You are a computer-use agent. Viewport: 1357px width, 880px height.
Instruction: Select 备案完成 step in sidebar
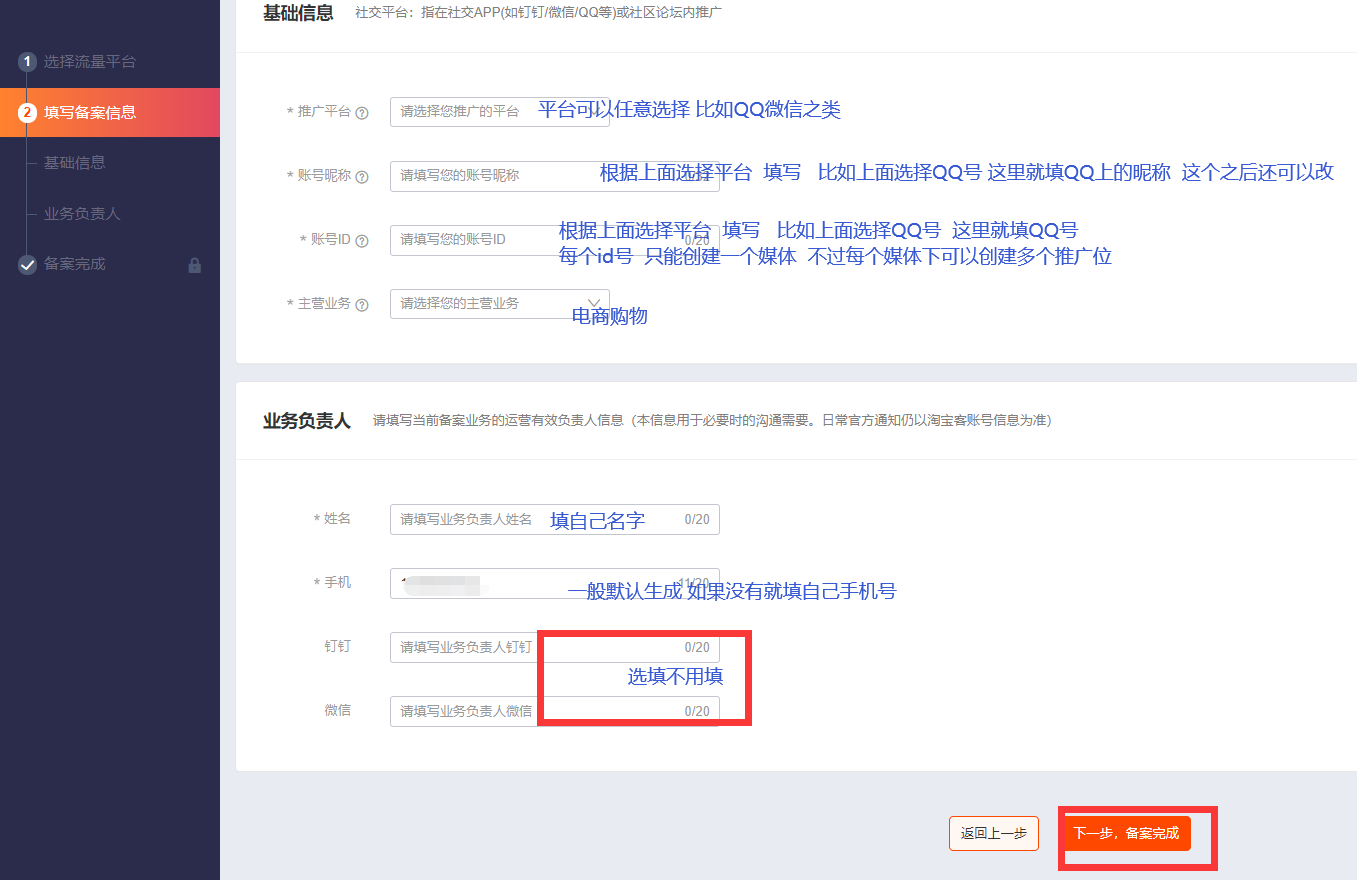pos(74,264)
